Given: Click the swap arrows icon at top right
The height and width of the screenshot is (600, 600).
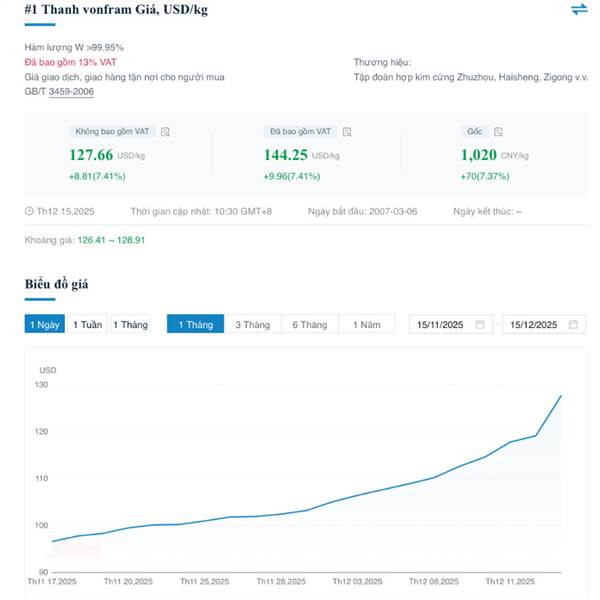Looking at the screenshot, I should (579, 9).
